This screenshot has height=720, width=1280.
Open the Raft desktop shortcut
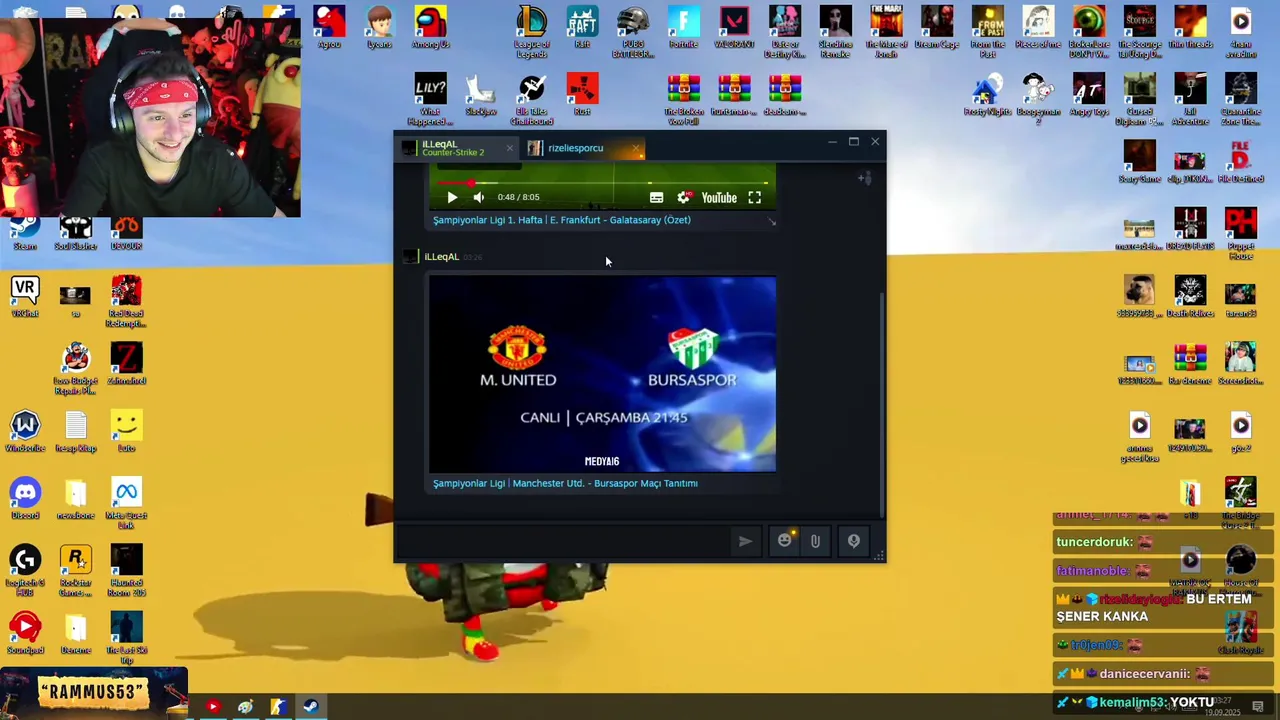(582, 28)
